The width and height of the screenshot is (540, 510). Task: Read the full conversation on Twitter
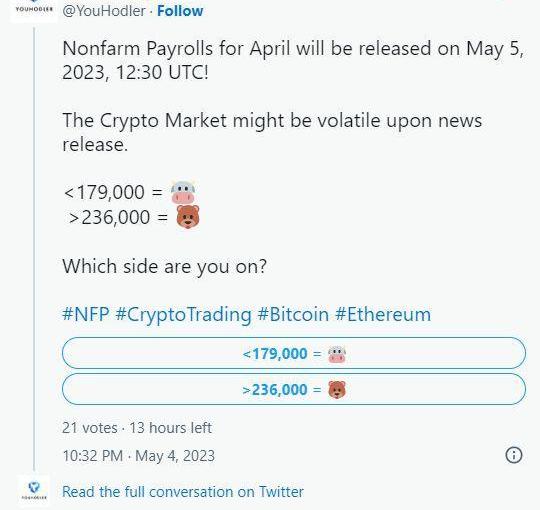(x=183, y=491)
